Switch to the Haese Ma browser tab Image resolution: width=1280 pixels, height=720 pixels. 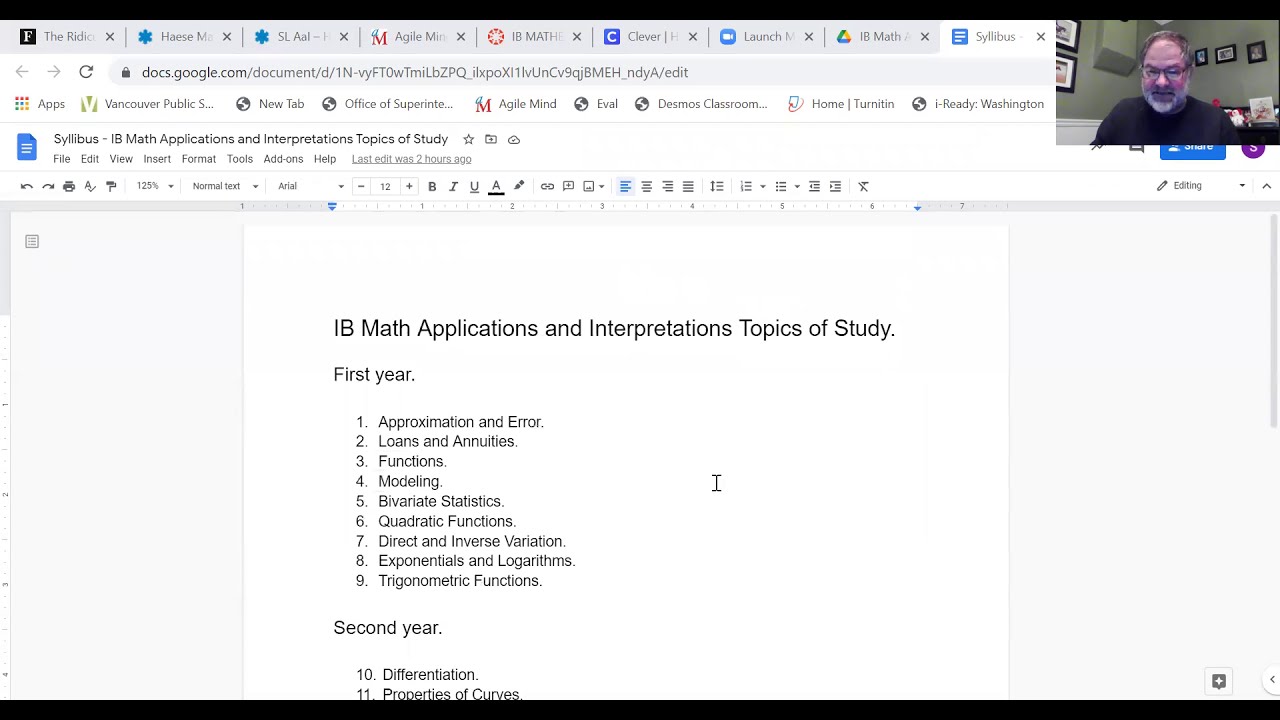(186, 37)
